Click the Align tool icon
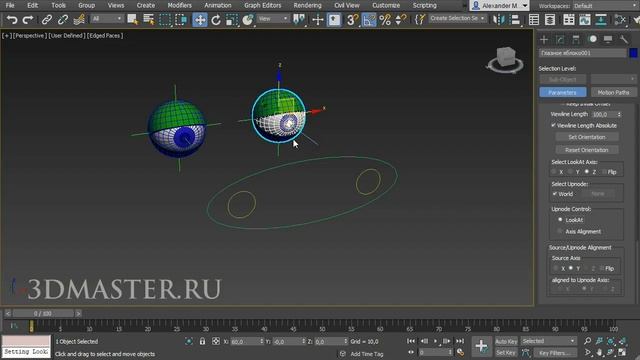 (x=515, y=20)
